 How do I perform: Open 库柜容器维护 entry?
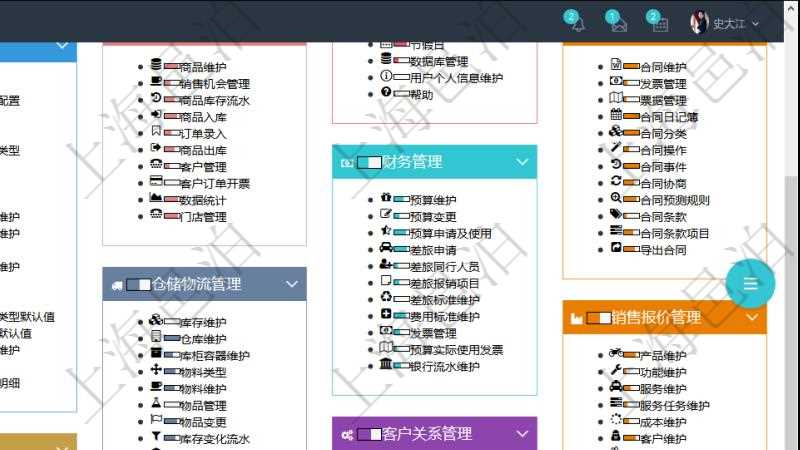(215, 356)
